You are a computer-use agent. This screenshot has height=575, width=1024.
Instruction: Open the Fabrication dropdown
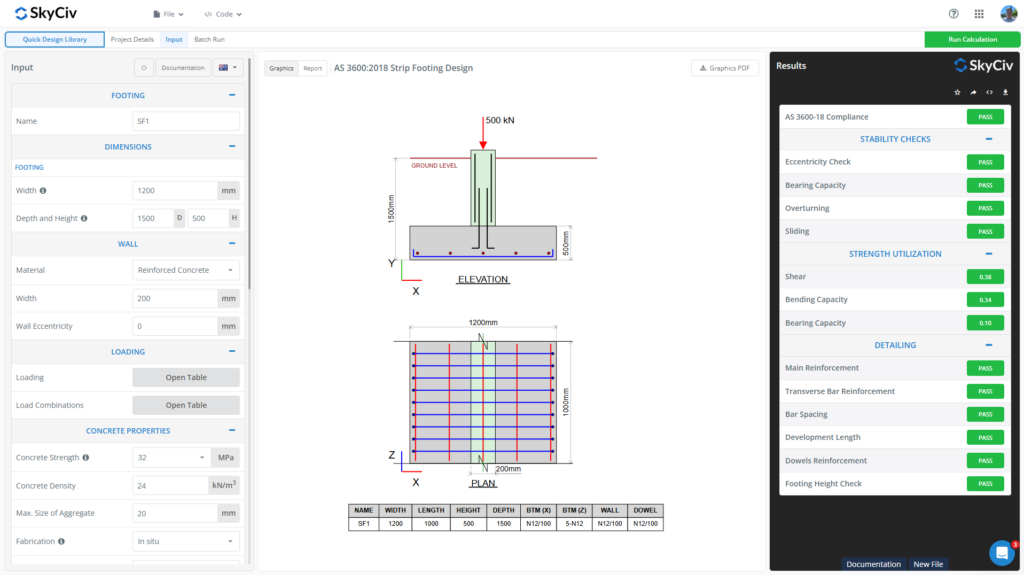coord(185,541)
